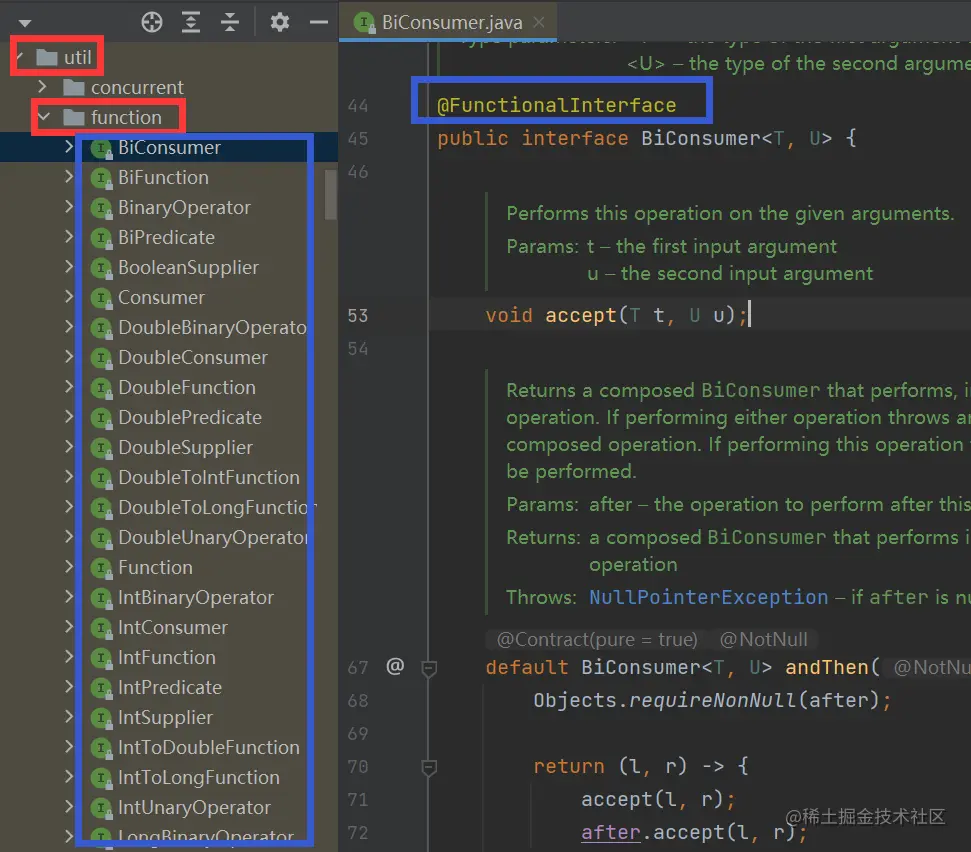971x852 pixels.
Task: Select IntToLongFunction in the tree
Action: coord(199,777)
